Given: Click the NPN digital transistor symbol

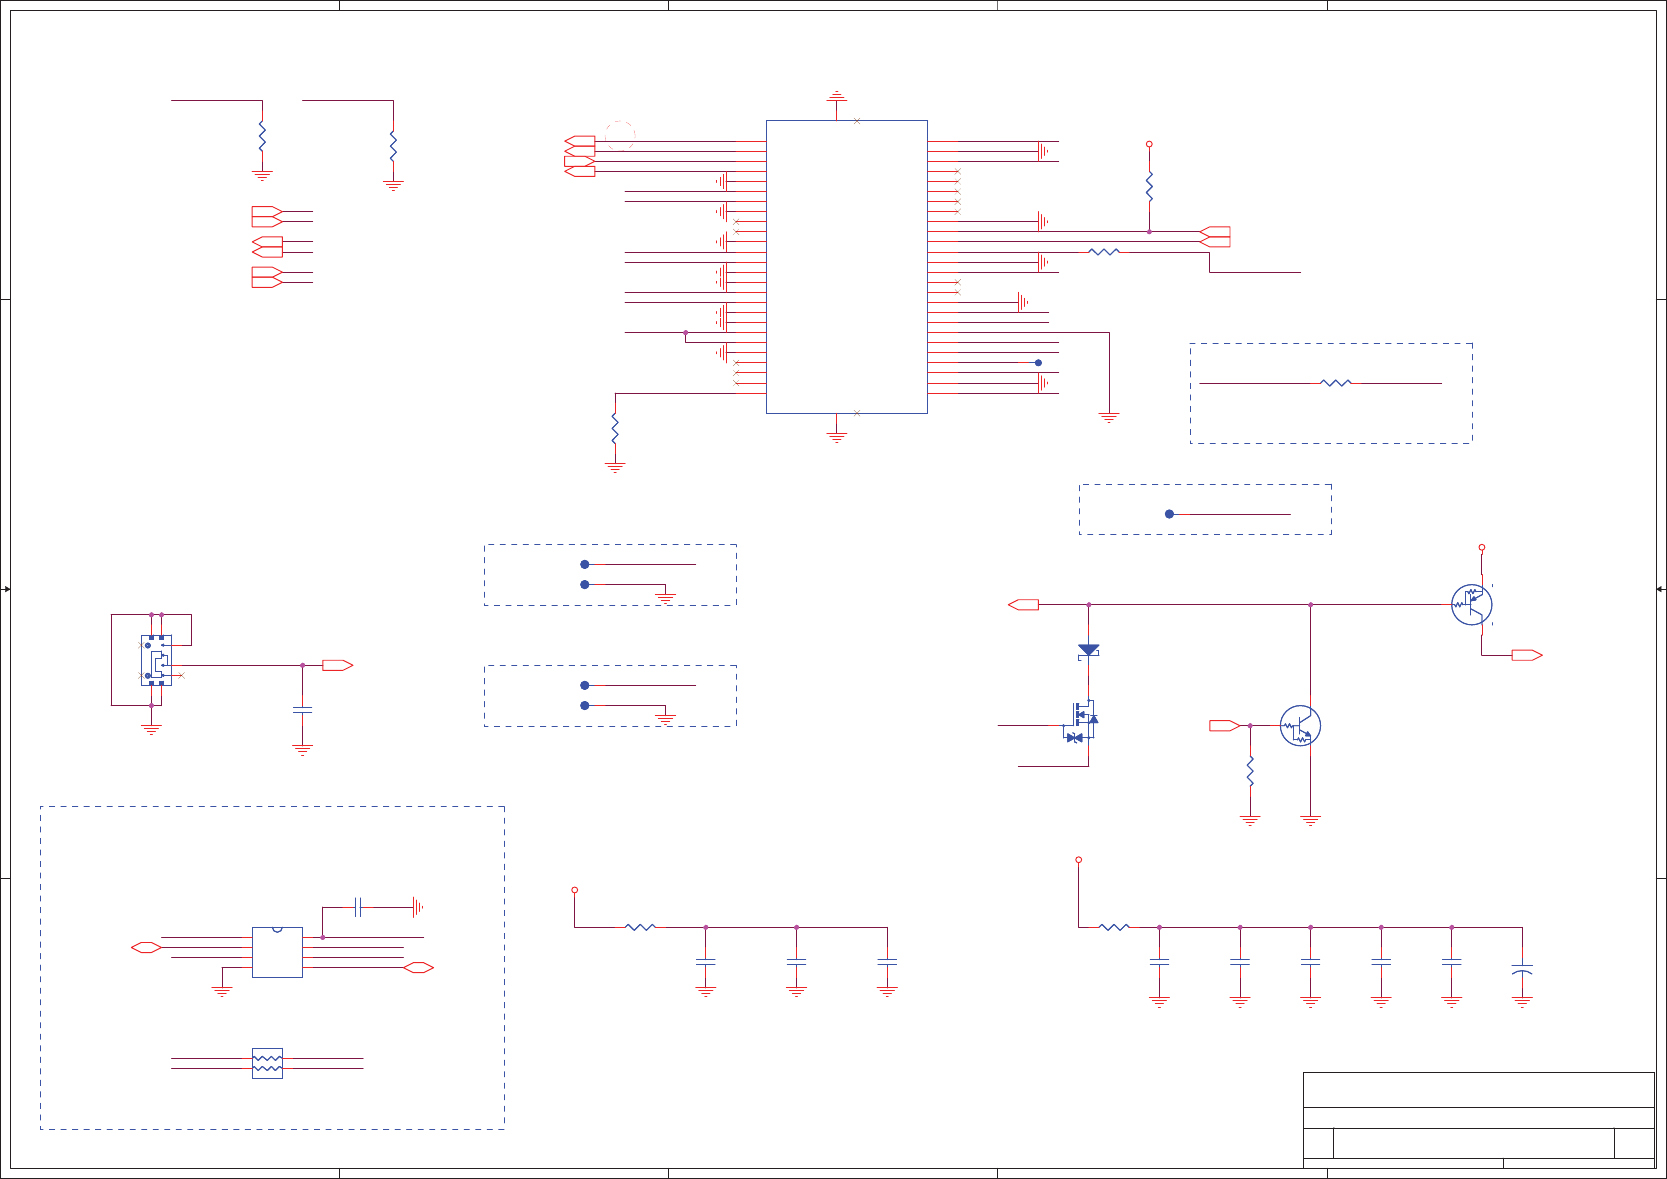Looking at the screenshot, I should [x=1300, y=726].
